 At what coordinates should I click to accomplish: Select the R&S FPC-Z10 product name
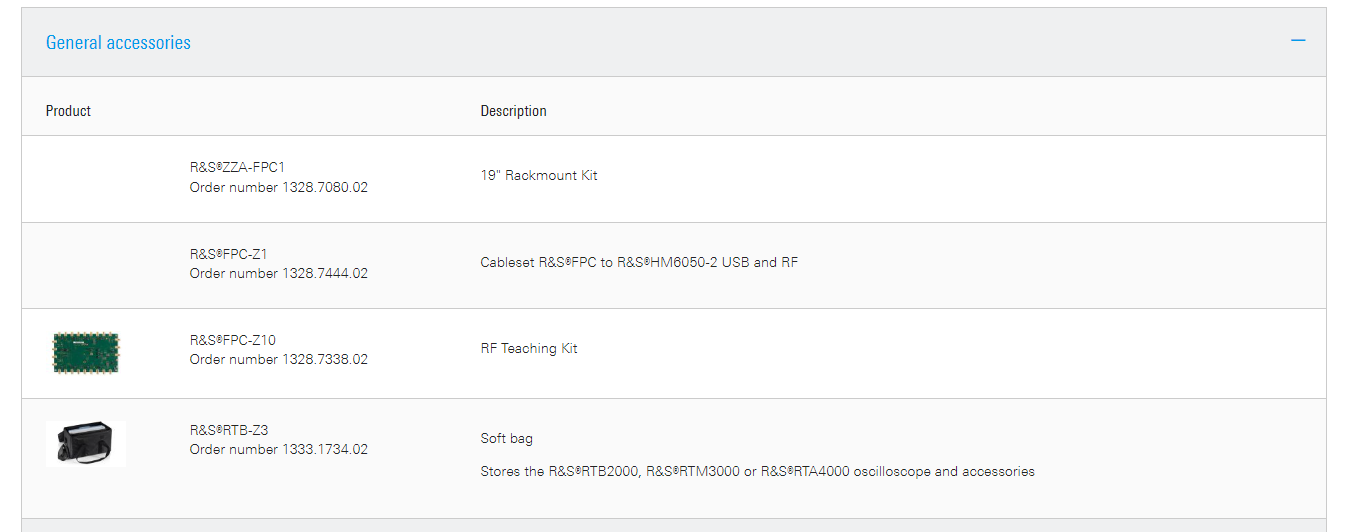point(233,340)
